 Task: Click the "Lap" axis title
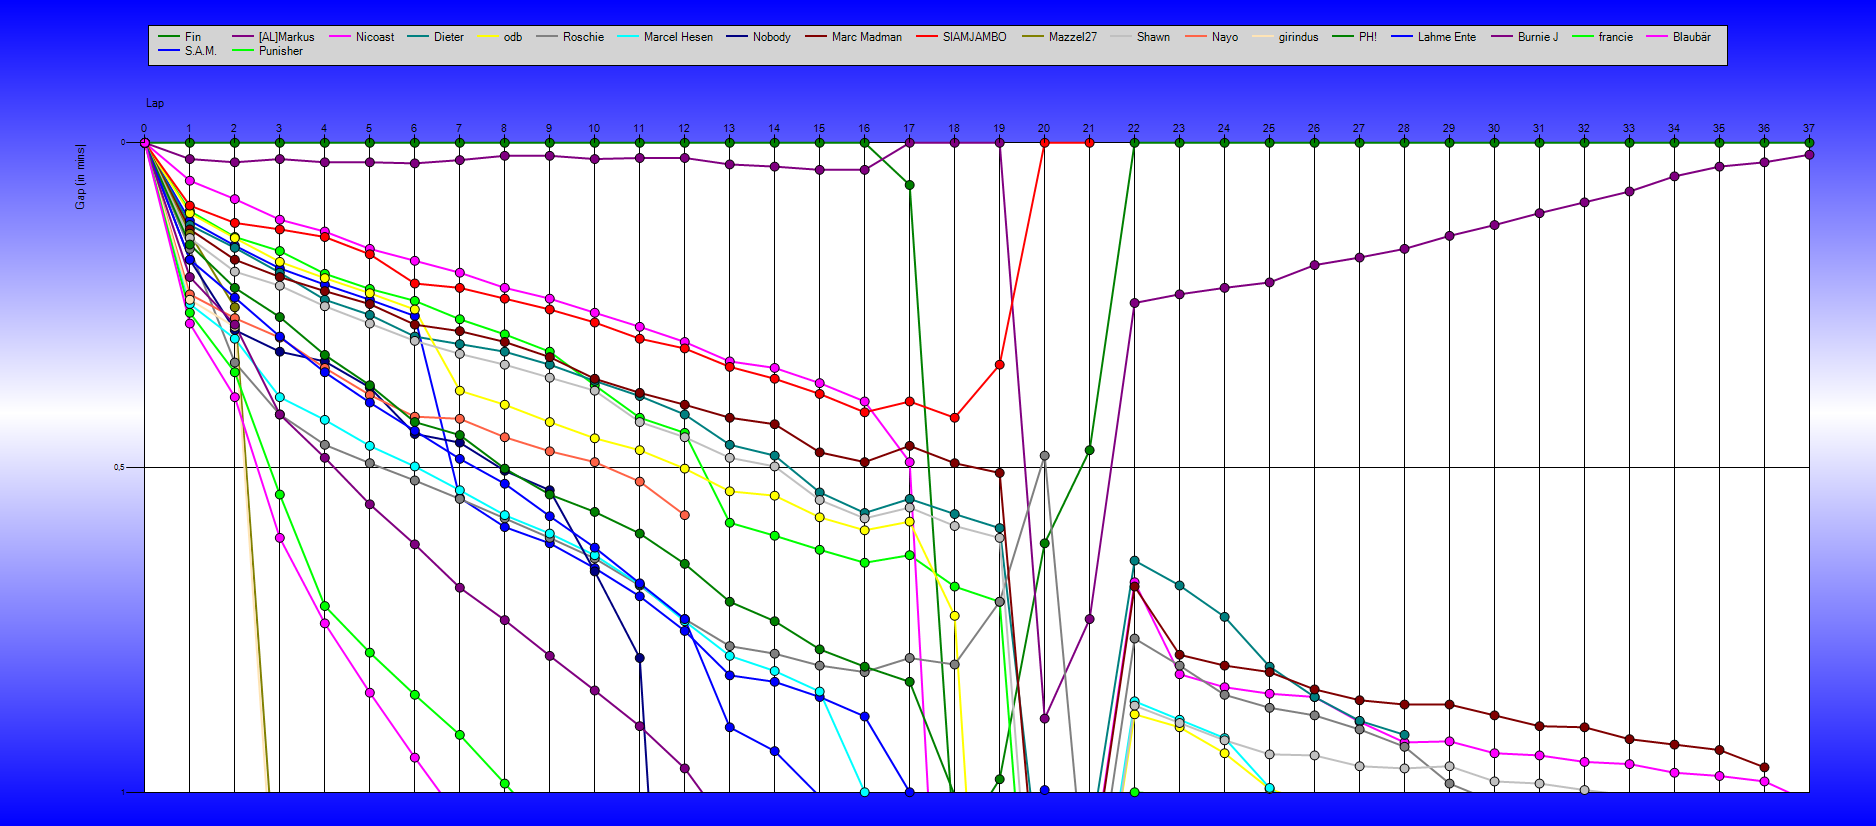[x=155, y=103]
